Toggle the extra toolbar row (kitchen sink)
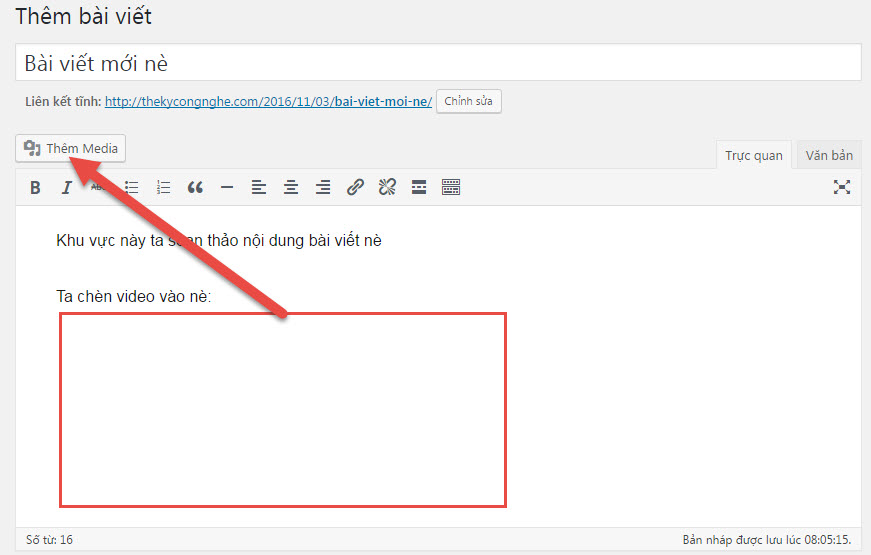Image resolution: width=871 pixels, height=555 pixels. point(451,187)
